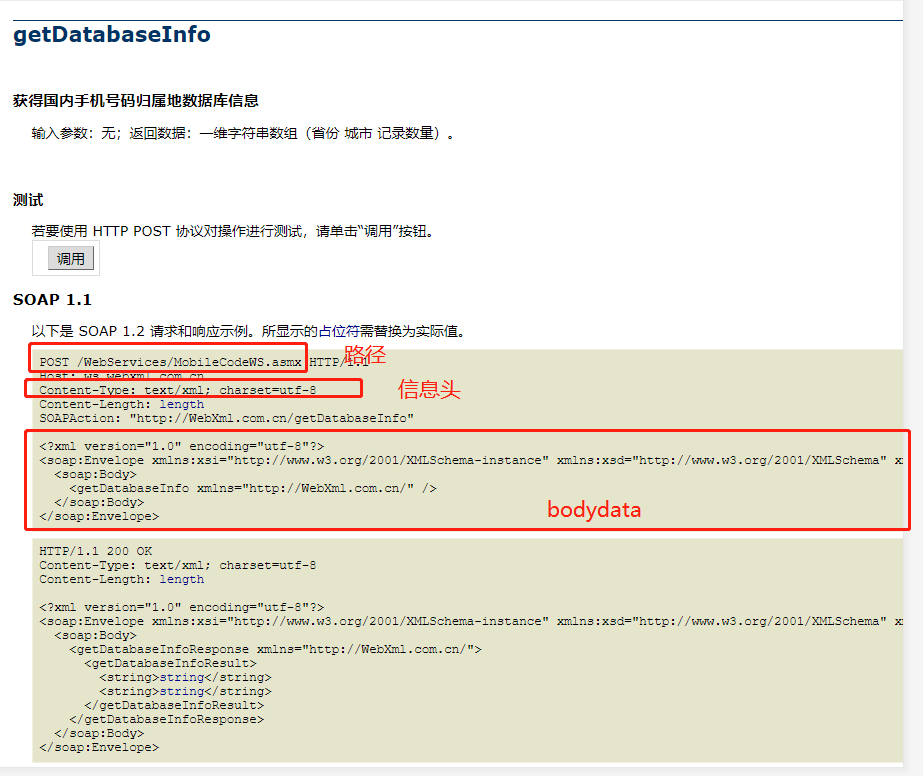Click the 输入参数 description line
Image resolution: width=923 pixels, height=776 pixels.
pyautogui.click(x=243, y=133)
